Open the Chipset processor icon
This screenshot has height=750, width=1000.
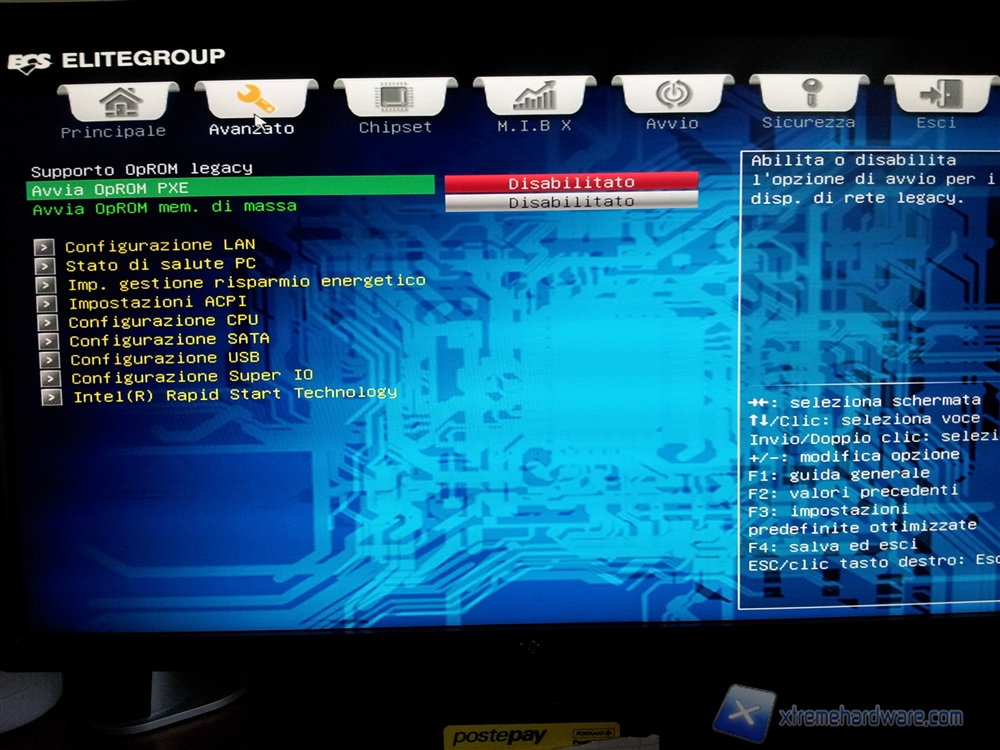click(395, 98)
